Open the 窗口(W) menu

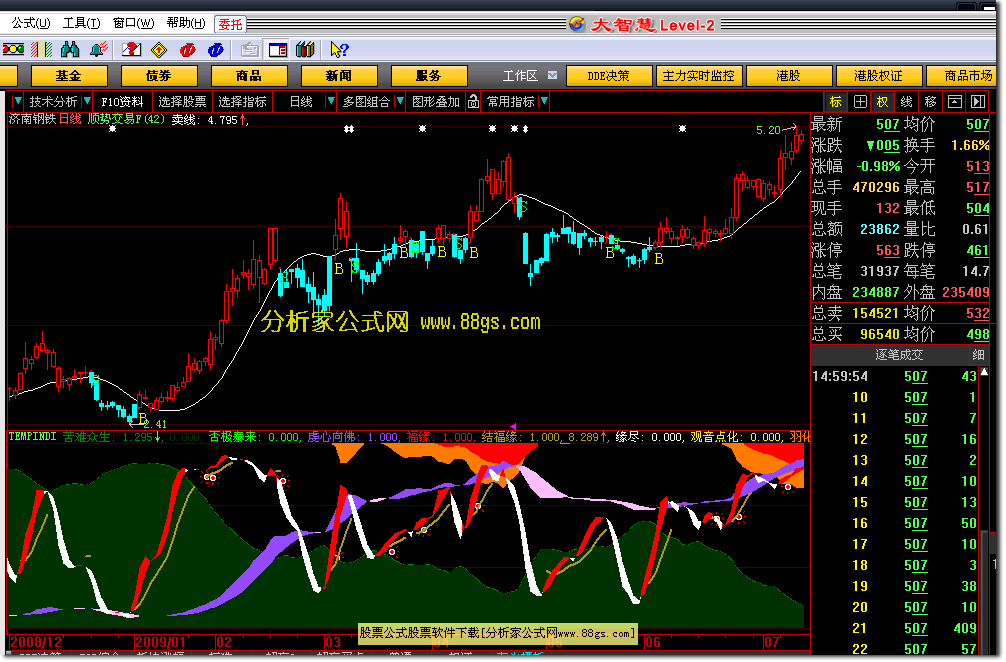pos(133,23)
